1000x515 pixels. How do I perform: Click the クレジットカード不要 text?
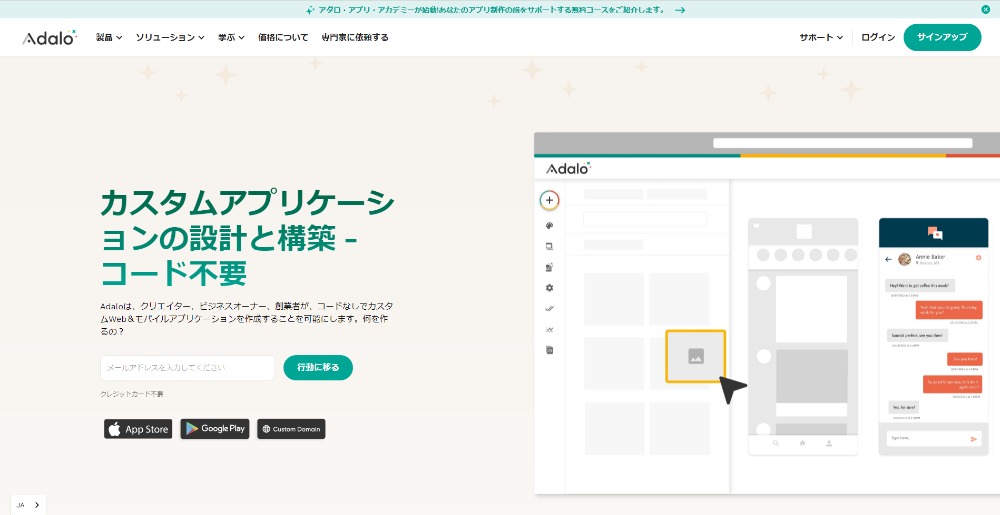(132, 394)
